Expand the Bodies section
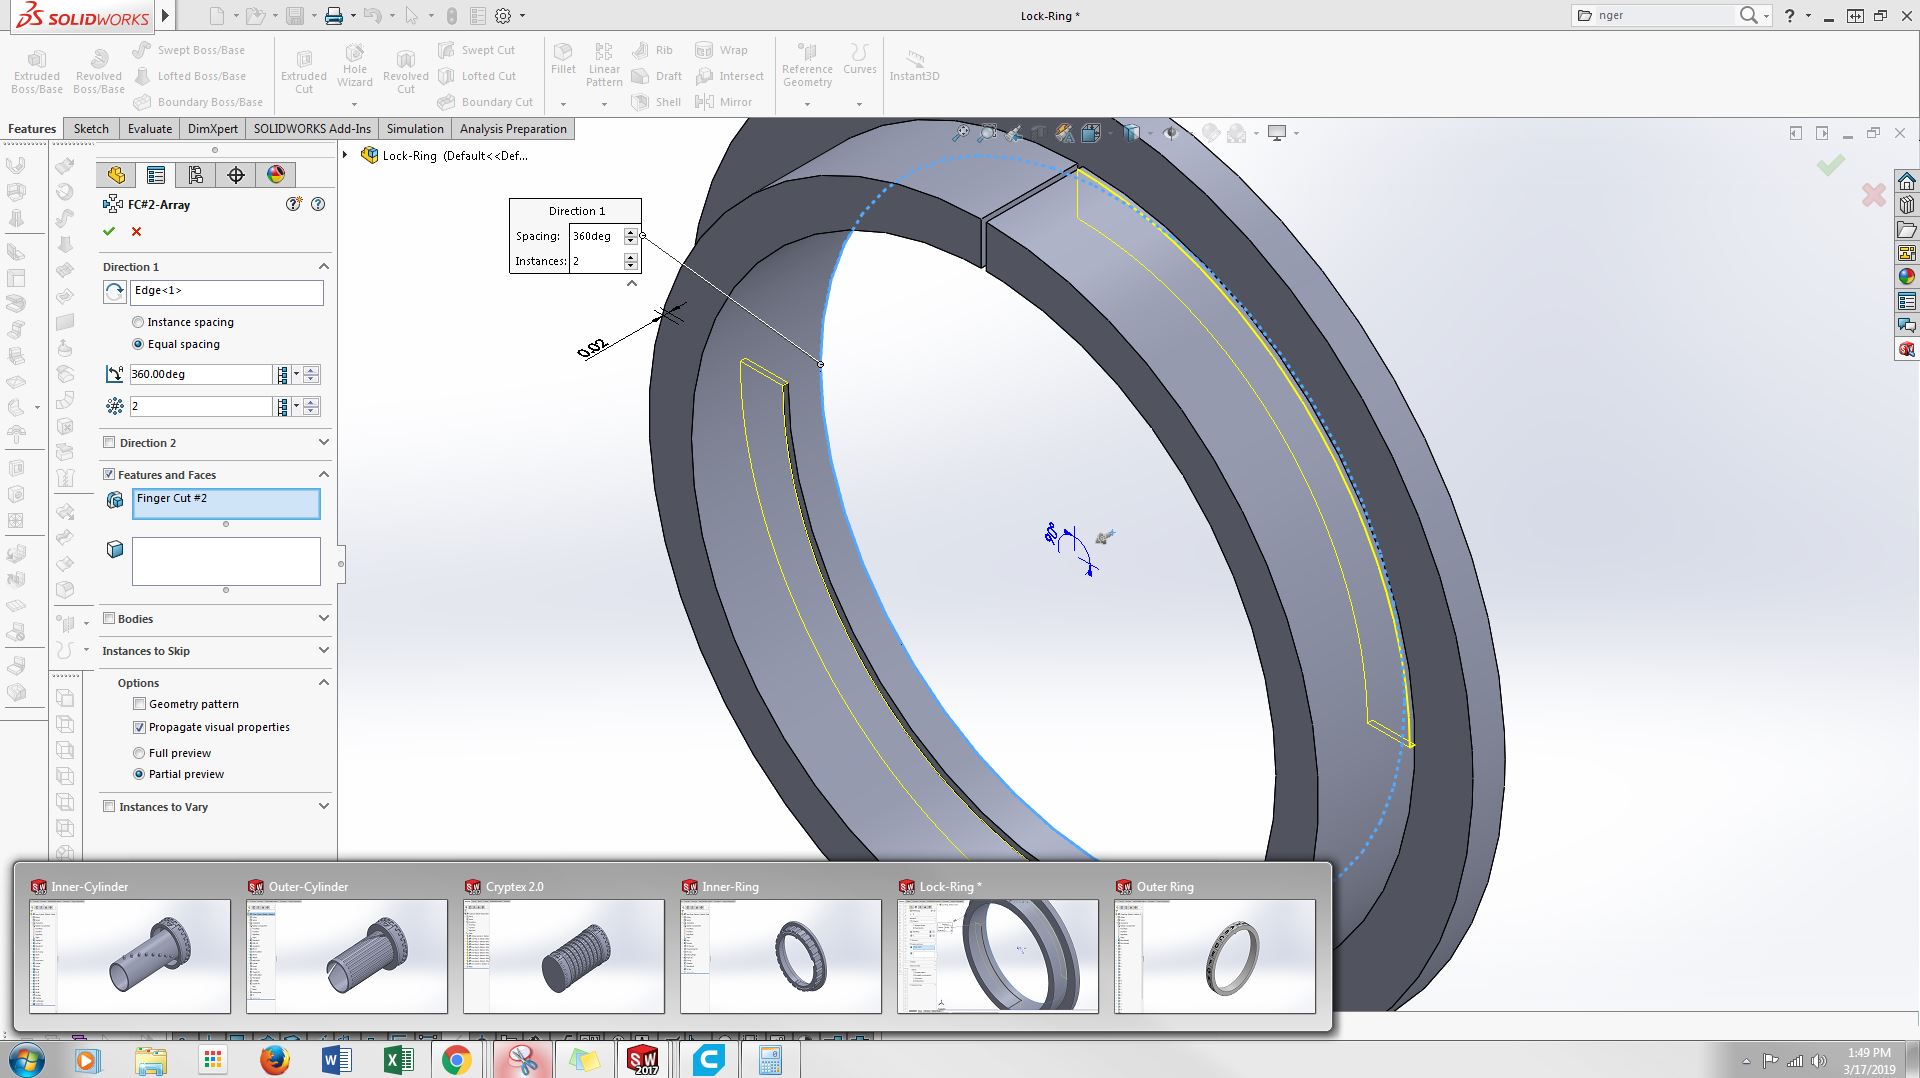The height and width of the screenshot is (1078, 1920). (323, 618)
